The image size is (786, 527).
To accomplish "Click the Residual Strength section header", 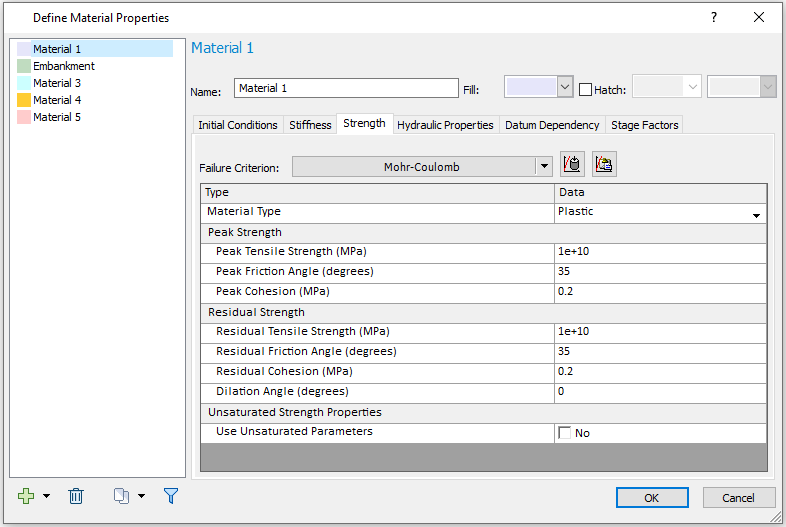I will coord(484,312).
